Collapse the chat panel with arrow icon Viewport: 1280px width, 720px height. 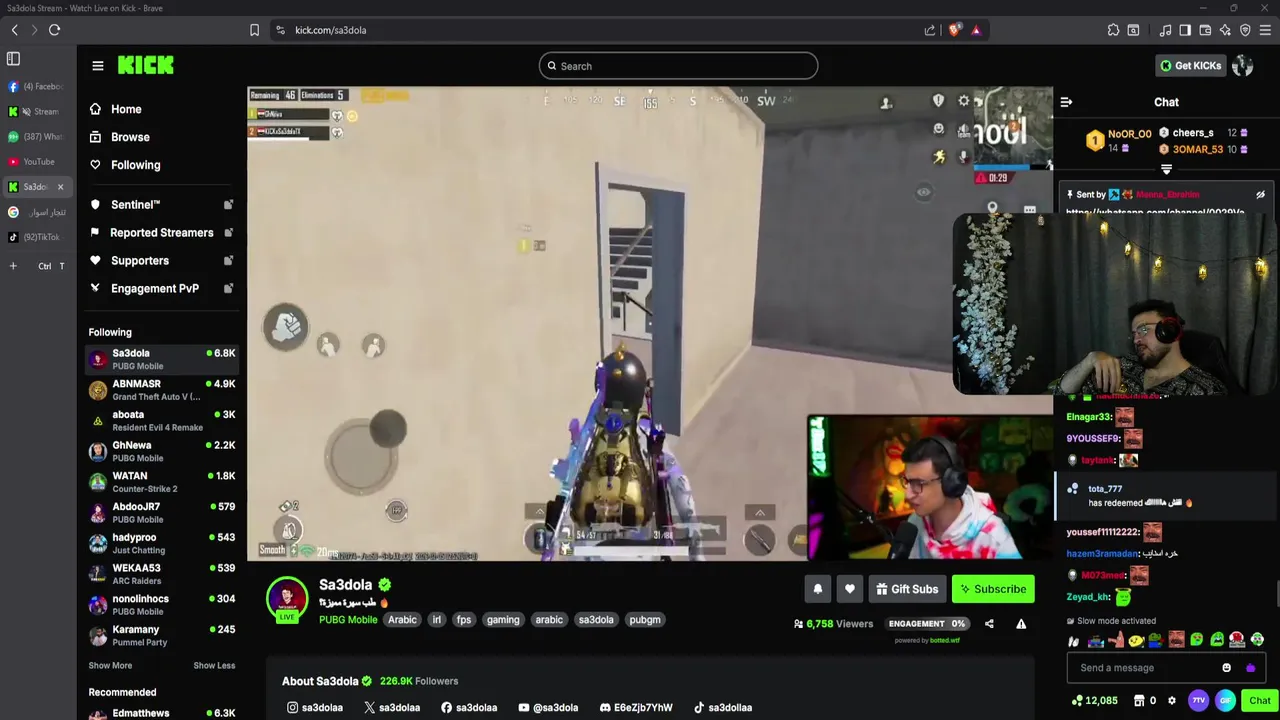[1066, 102]
